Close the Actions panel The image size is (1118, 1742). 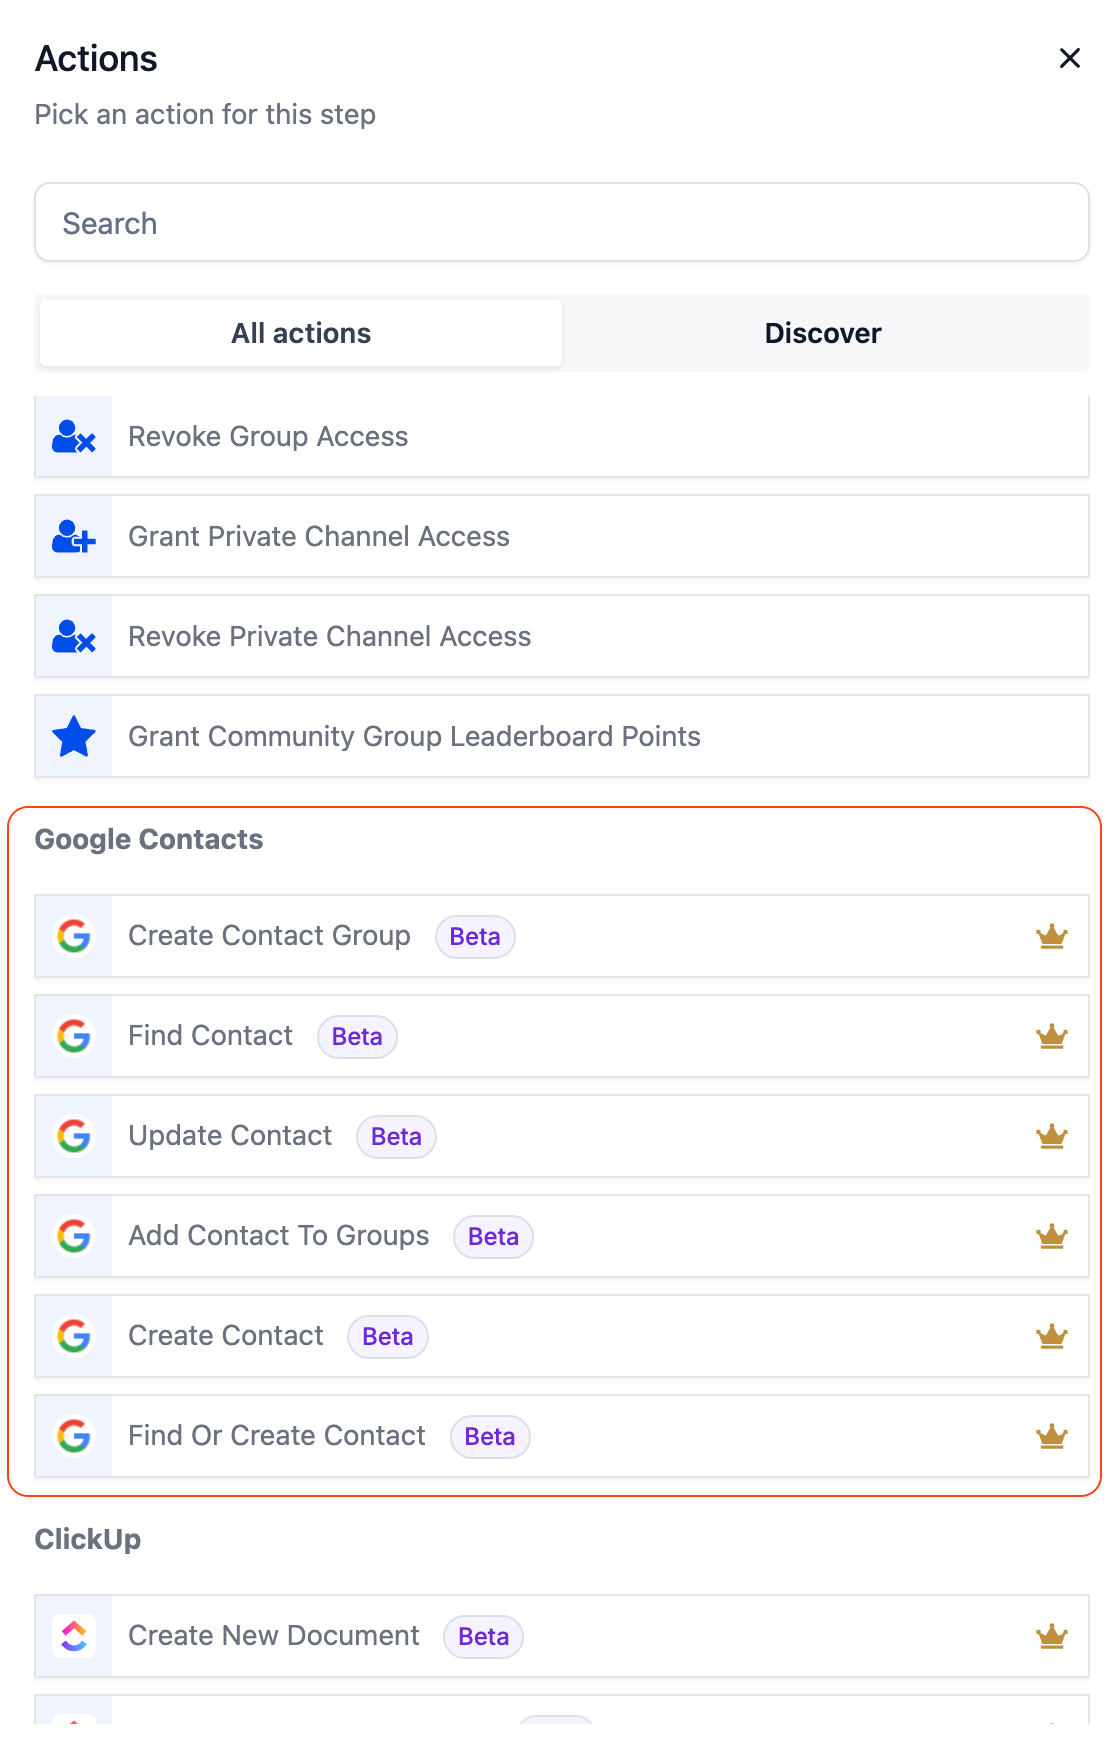(1069, 59)
